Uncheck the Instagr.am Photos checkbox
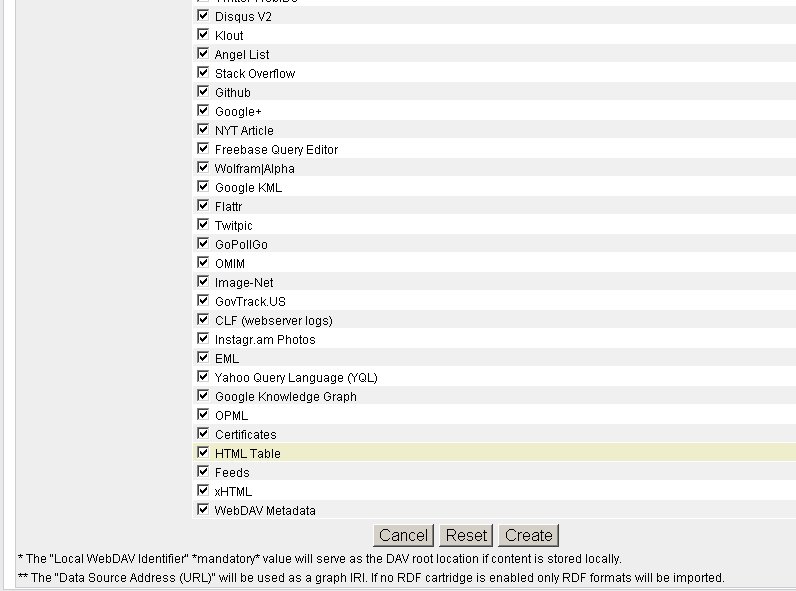796x591 pixels. [203, 339]
